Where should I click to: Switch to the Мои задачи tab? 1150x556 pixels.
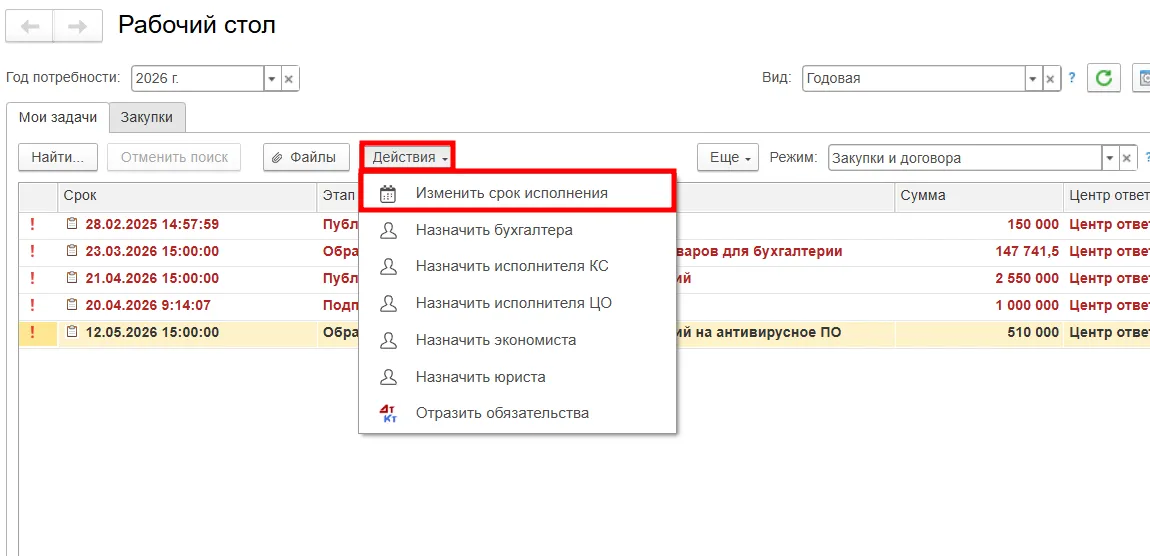pos(57,117)
